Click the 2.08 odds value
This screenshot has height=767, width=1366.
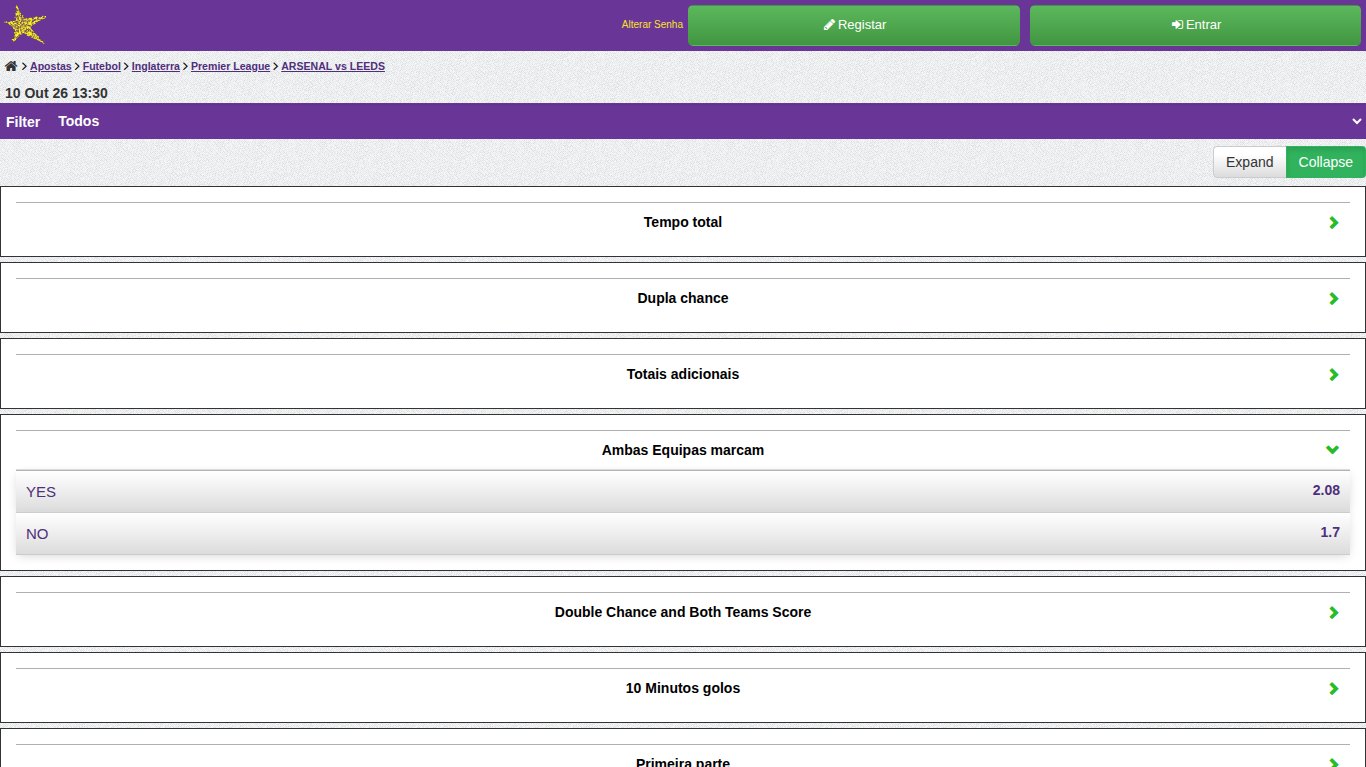(x=1326, y=490)
